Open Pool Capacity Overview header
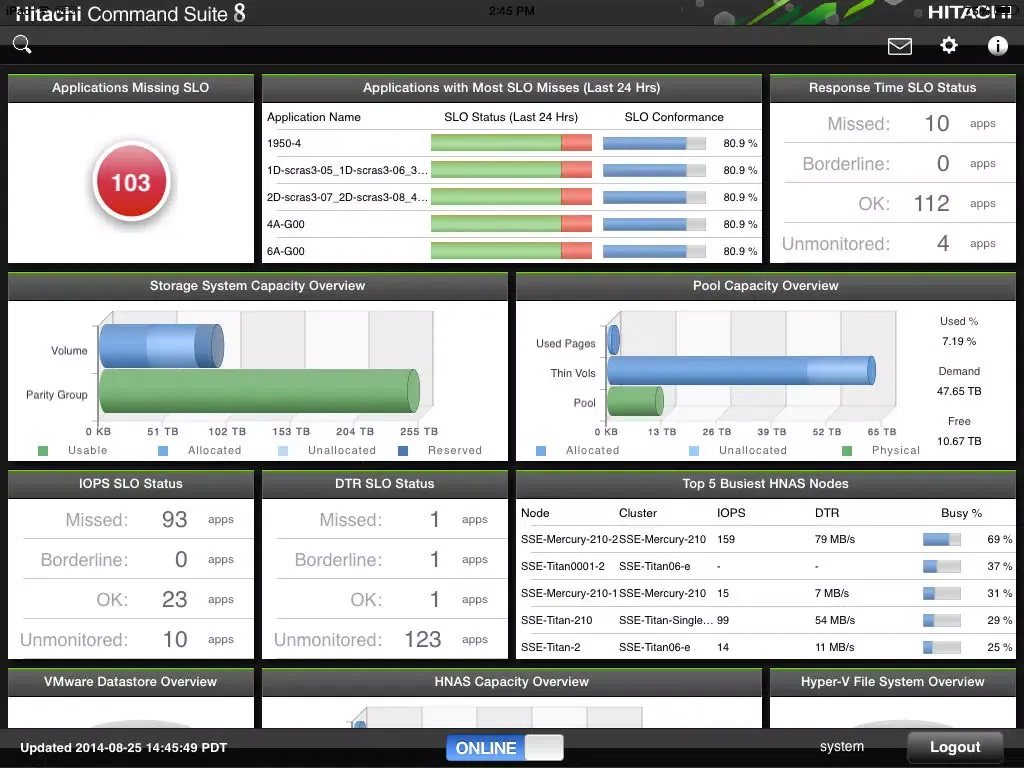Screen dimensions: 1024x768 pos(765,286)
